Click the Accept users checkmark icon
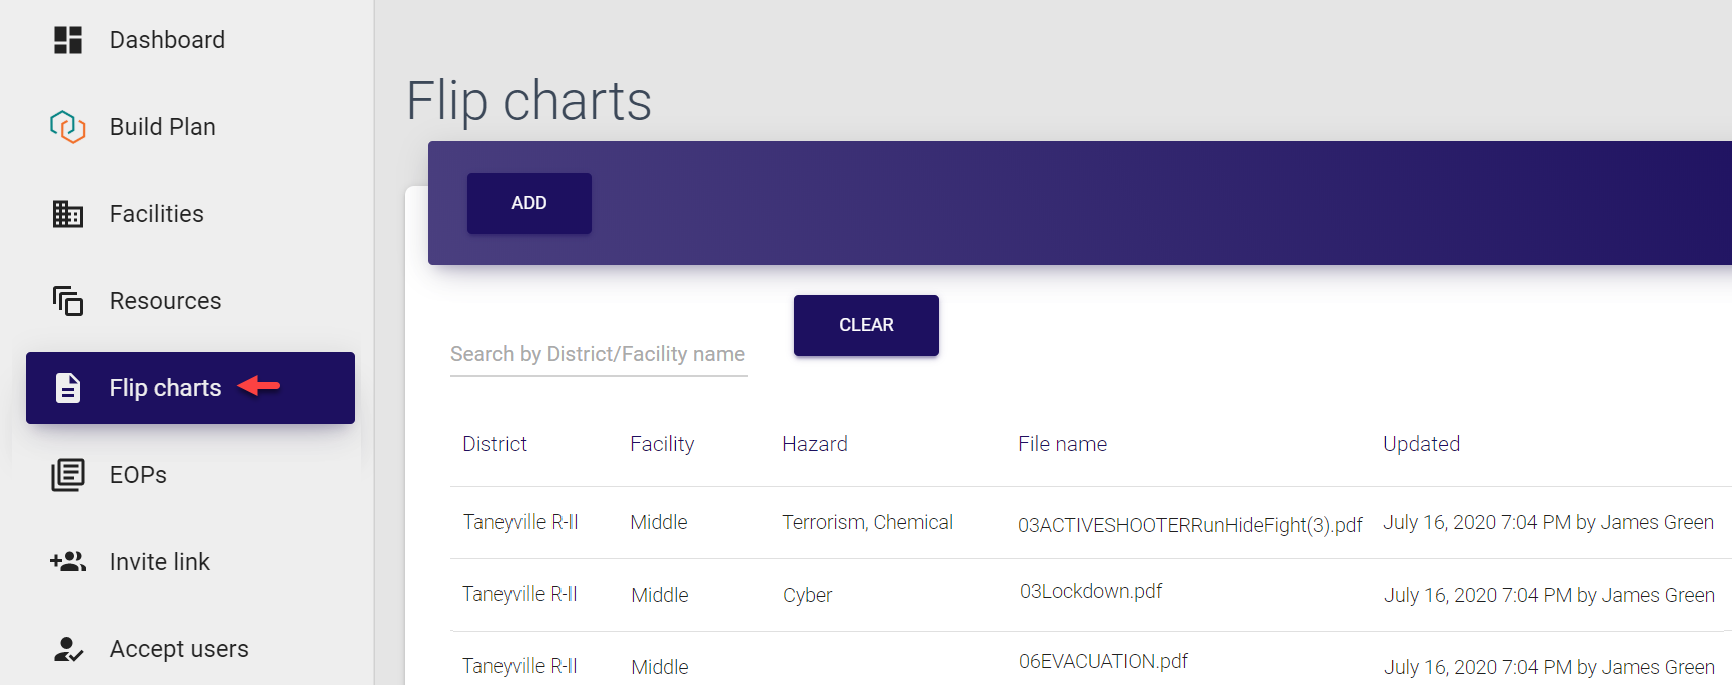Screen dimensions: 1732x685 (x=68, y=649)
